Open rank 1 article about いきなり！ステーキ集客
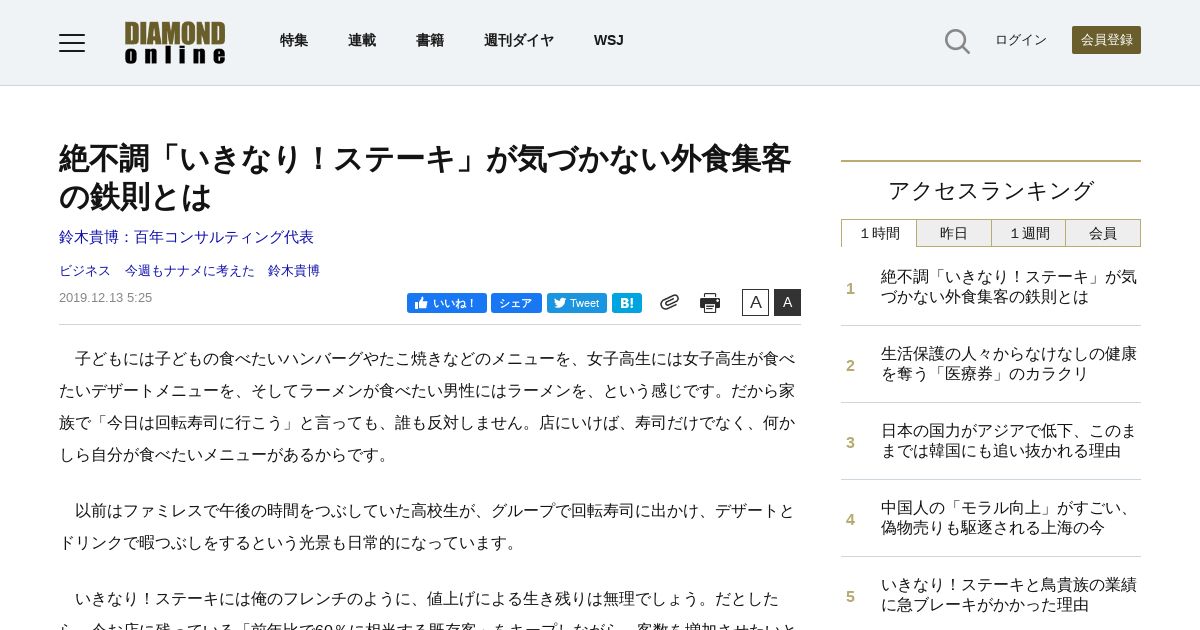Screen dimensions: 1200x630 1009,287
